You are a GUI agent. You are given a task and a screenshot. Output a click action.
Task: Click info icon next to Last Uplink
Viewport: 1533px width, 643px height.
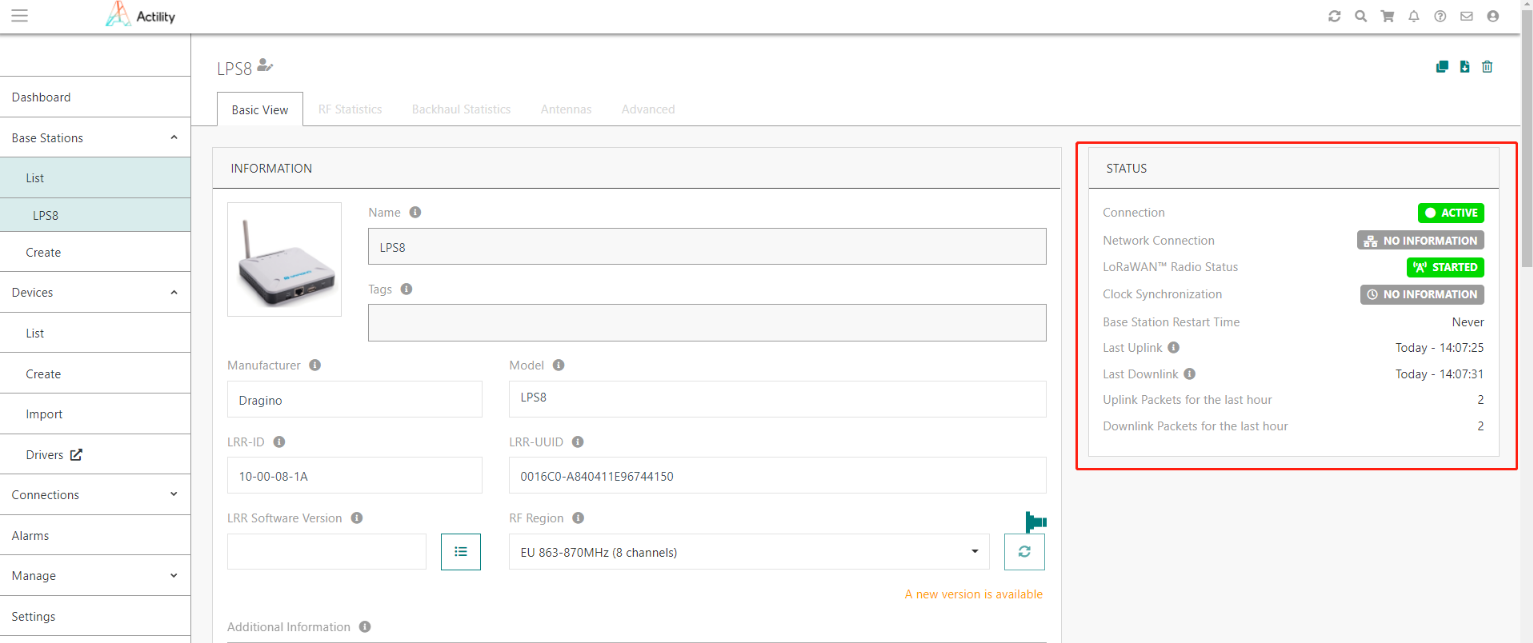(x=1174, y=347)
